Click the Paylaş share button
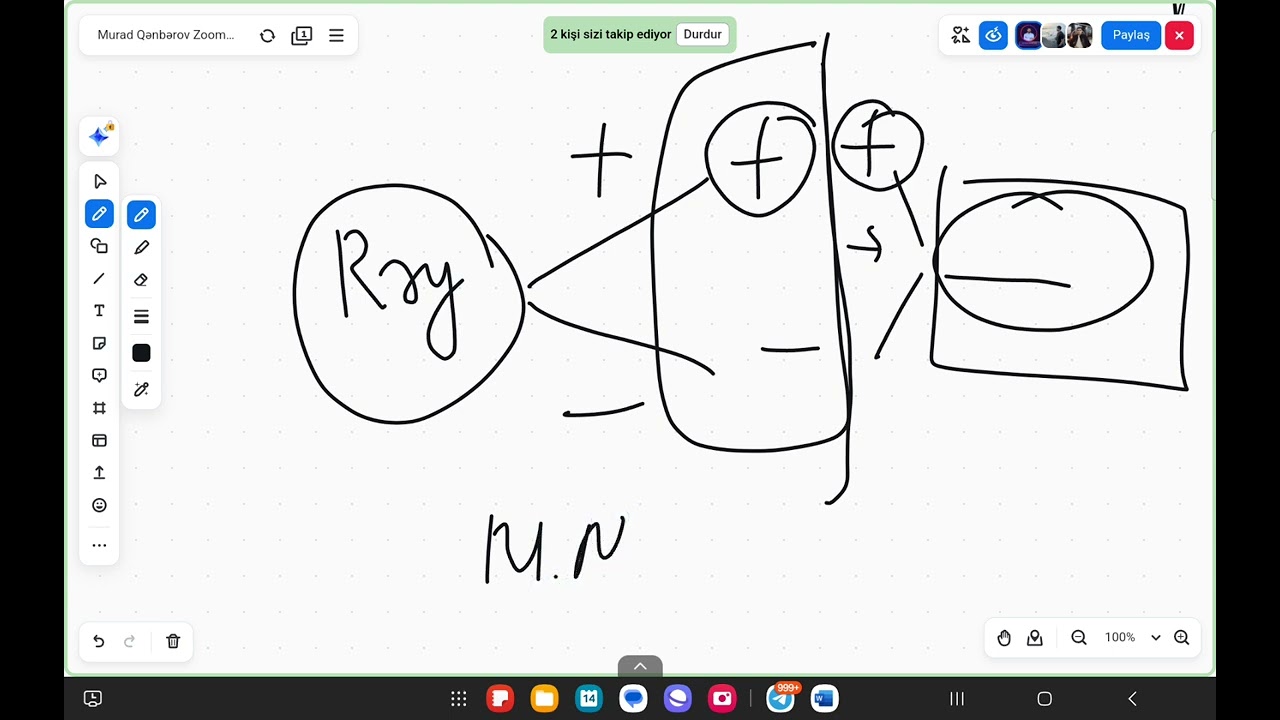 [x=1131, y=35]
